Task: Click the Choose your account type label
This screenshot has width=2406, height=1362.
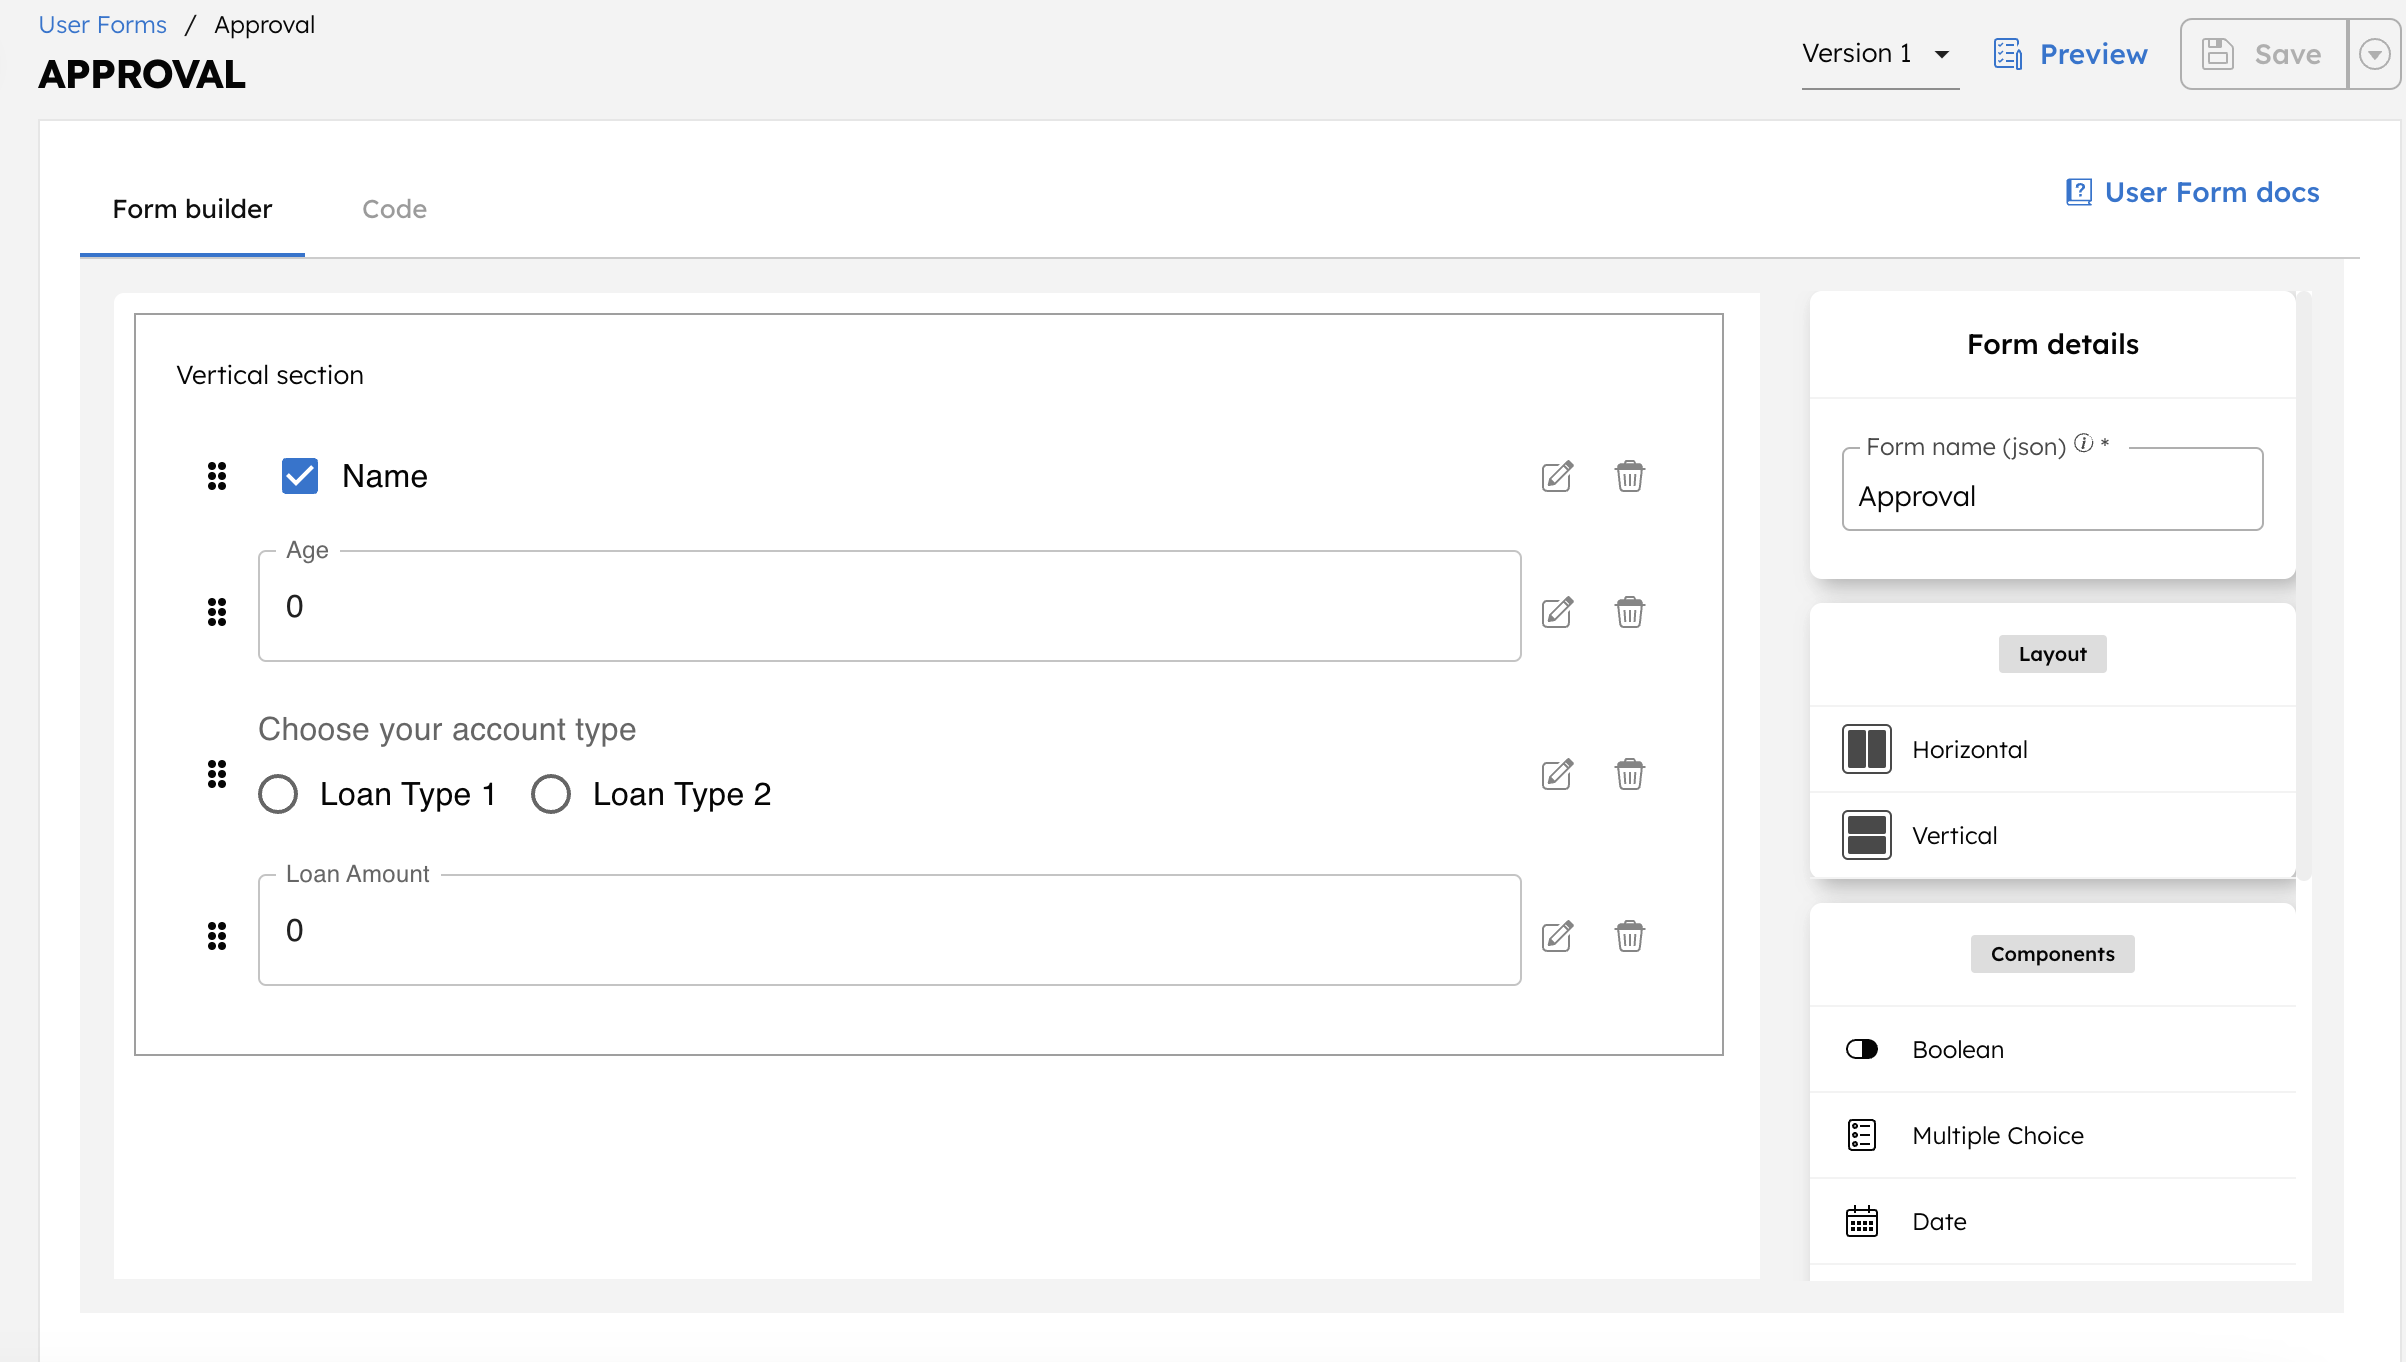Action: 447,729
